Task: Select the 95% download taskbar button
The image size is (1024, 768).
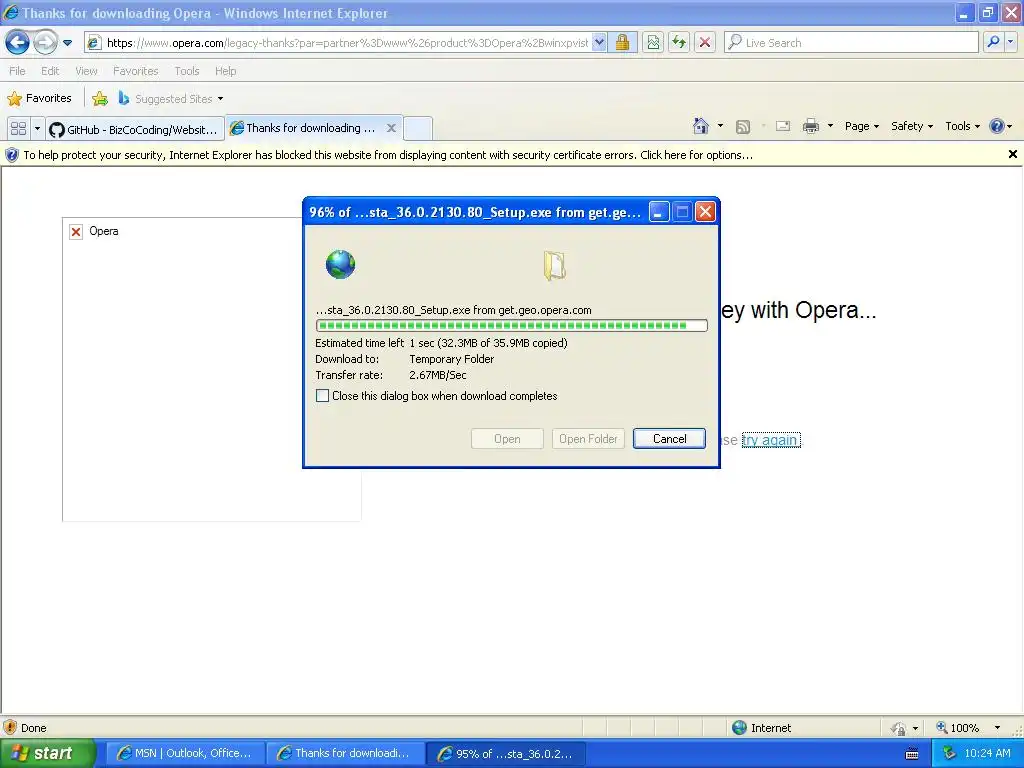Action: point(506,753)
